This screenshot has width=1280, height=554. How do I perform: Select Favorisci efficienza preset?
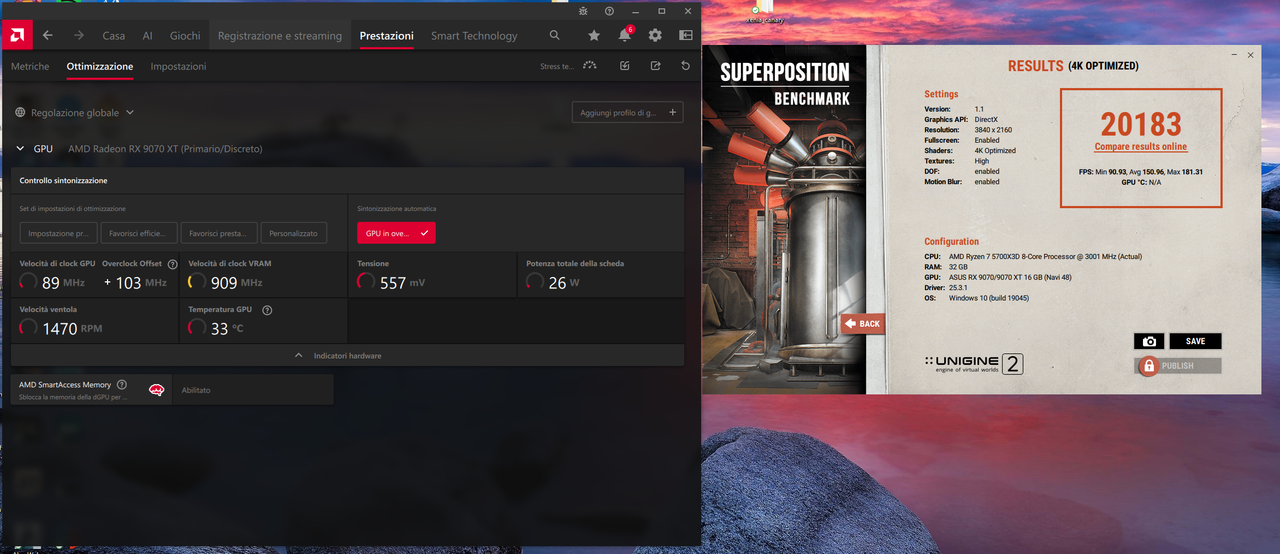pyautogui.click(x=138, y=233)
